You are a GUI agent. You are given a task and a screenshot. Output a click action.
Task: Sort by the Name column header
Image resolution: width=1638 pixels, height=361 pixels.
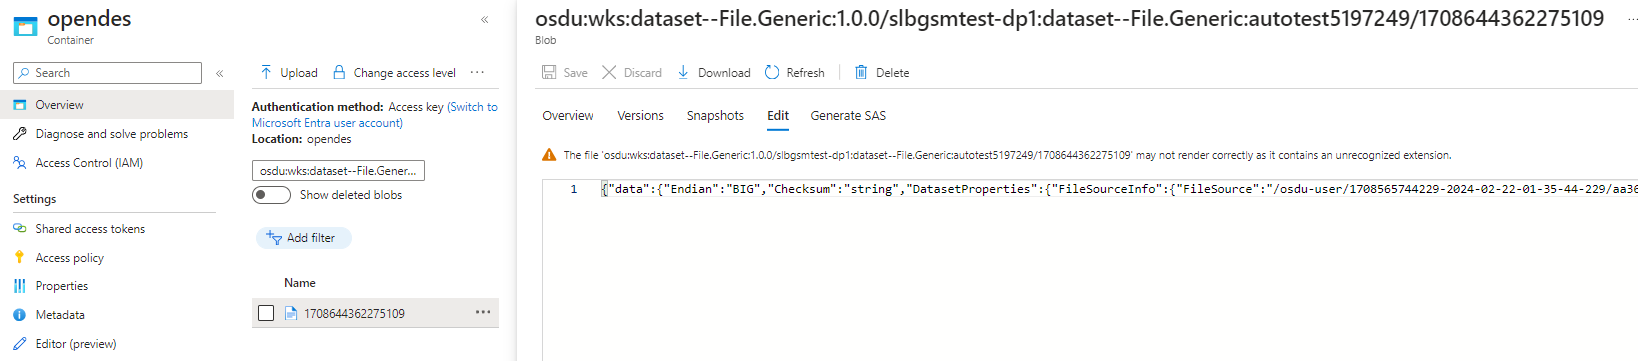[x=300, y=283]
